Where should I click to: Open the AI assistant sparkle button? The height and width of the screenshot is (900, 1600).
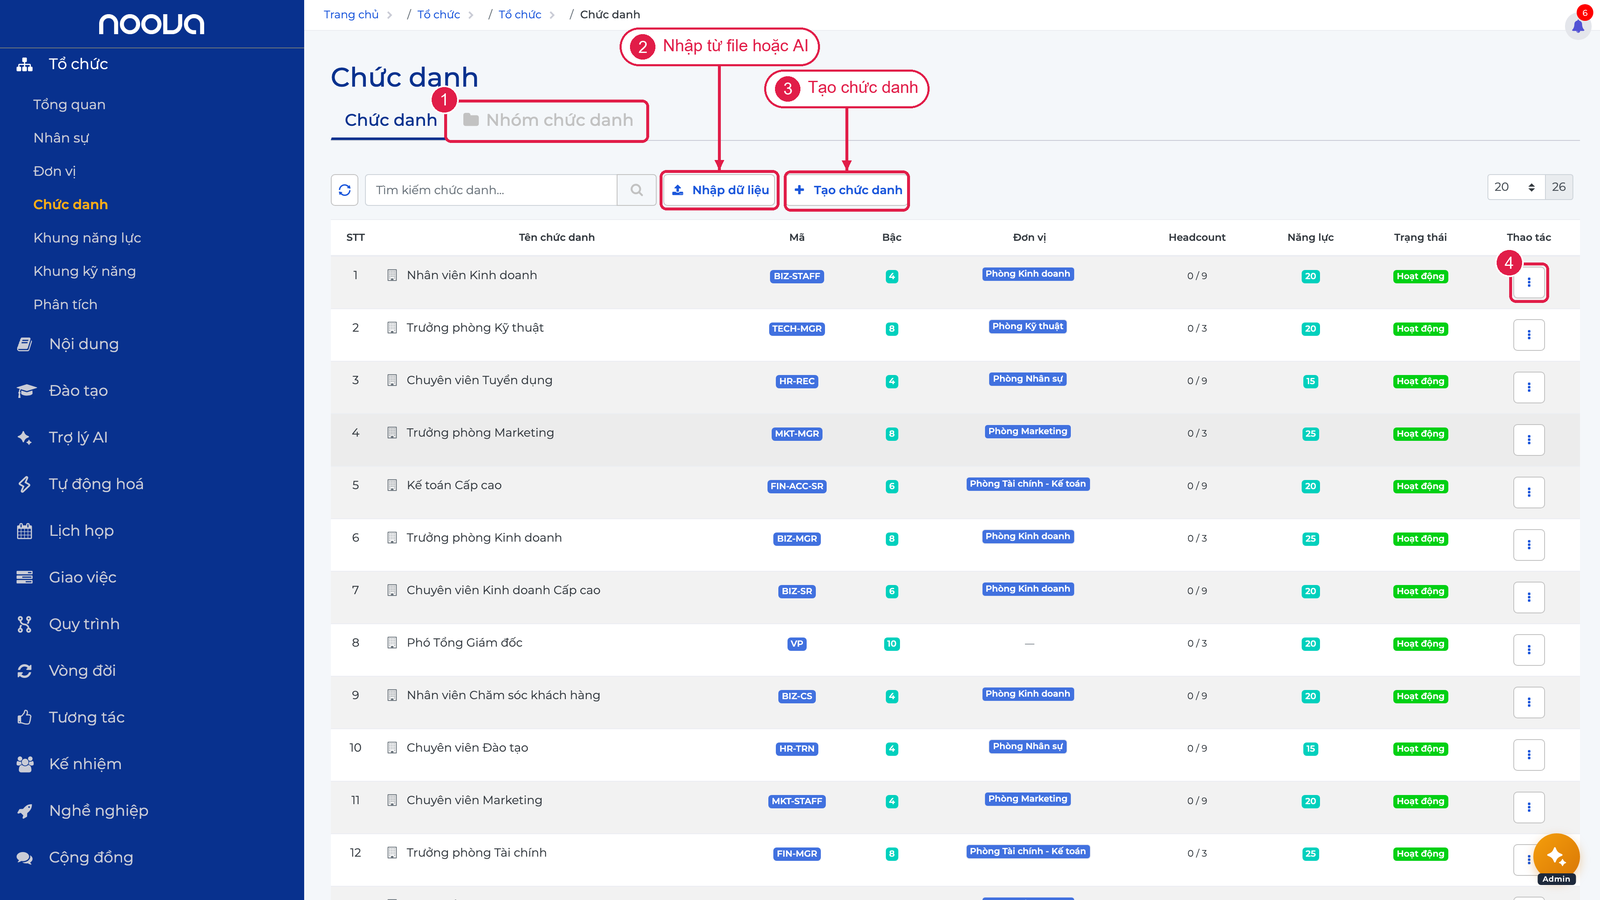click(x=1556, y=857)
